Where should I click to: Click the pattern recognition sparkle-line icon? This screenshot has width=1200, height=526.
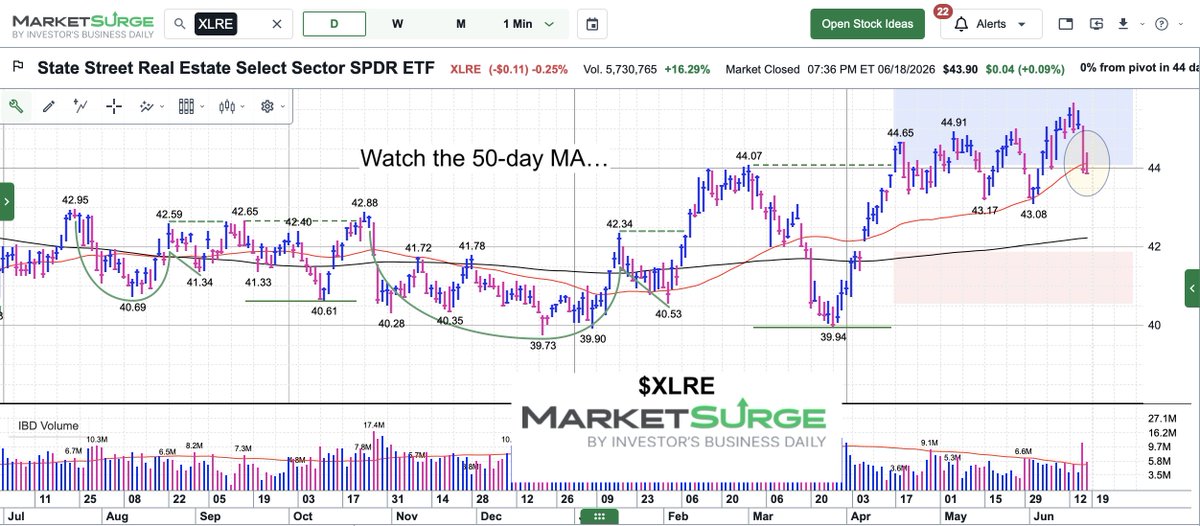[148, 106]
